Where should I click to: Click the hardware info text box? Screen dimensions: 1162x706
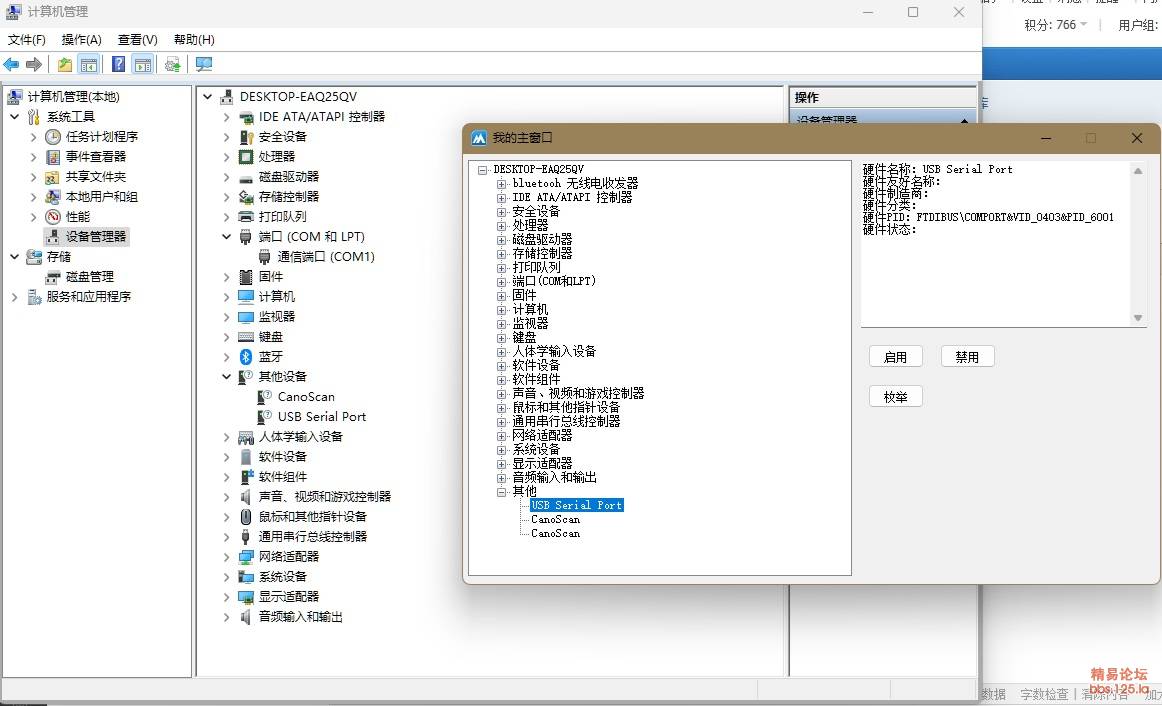(1003, 244)
